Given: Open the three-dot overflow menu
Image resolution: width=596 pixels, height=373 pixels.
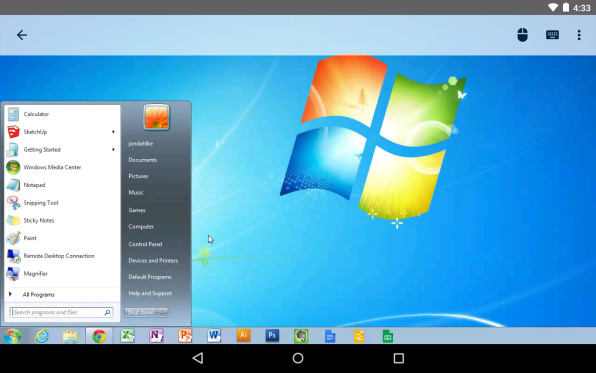Looking at the screenshot, I should pos(579,35).
